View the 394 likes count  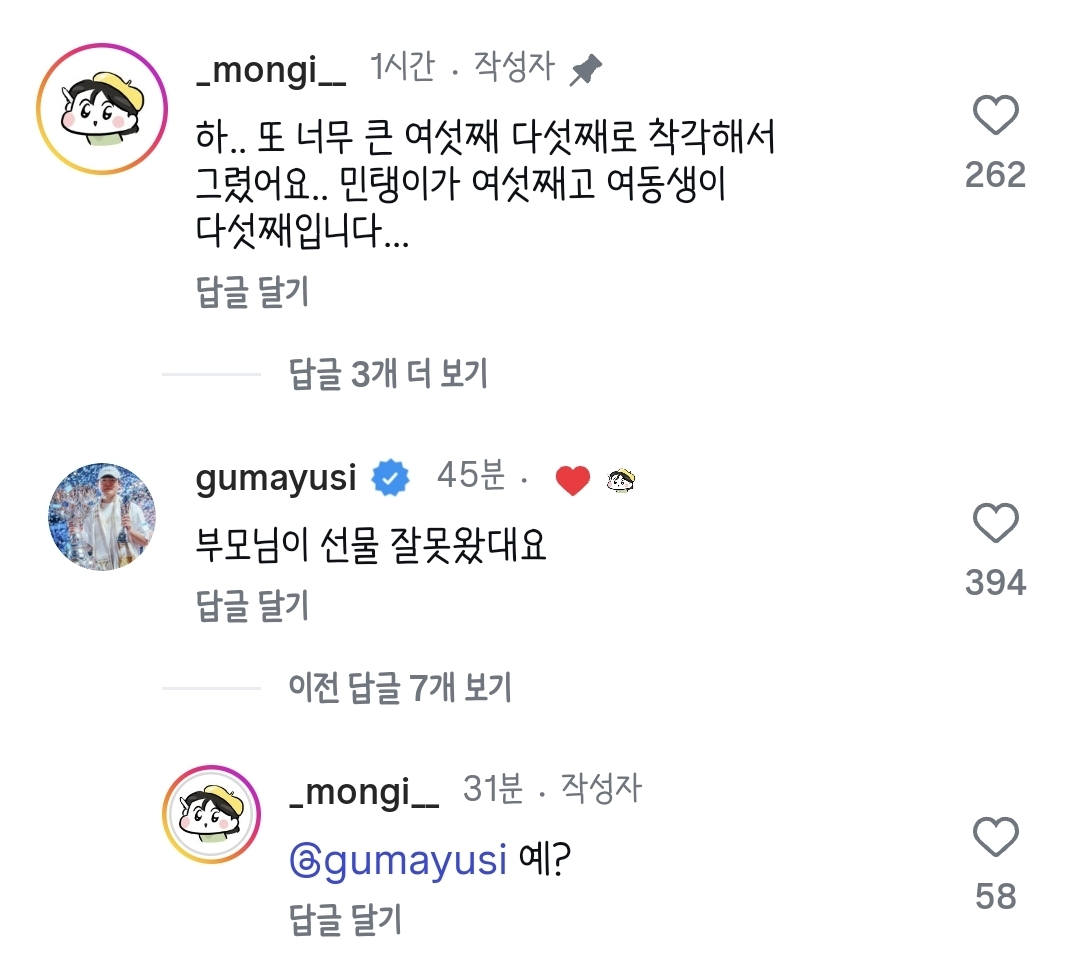995,583
